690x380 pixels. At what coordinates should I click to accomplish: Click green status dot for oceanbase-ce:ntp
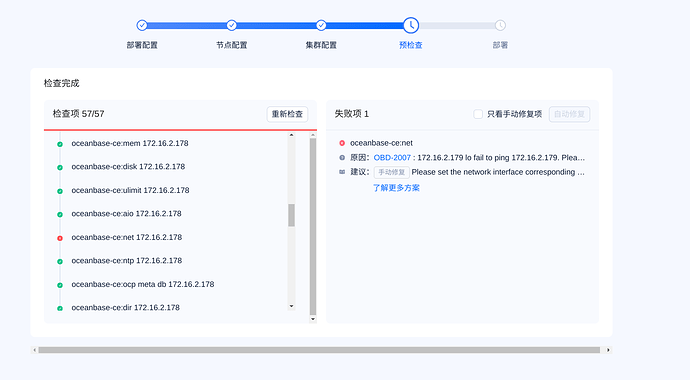coord(60,261)
